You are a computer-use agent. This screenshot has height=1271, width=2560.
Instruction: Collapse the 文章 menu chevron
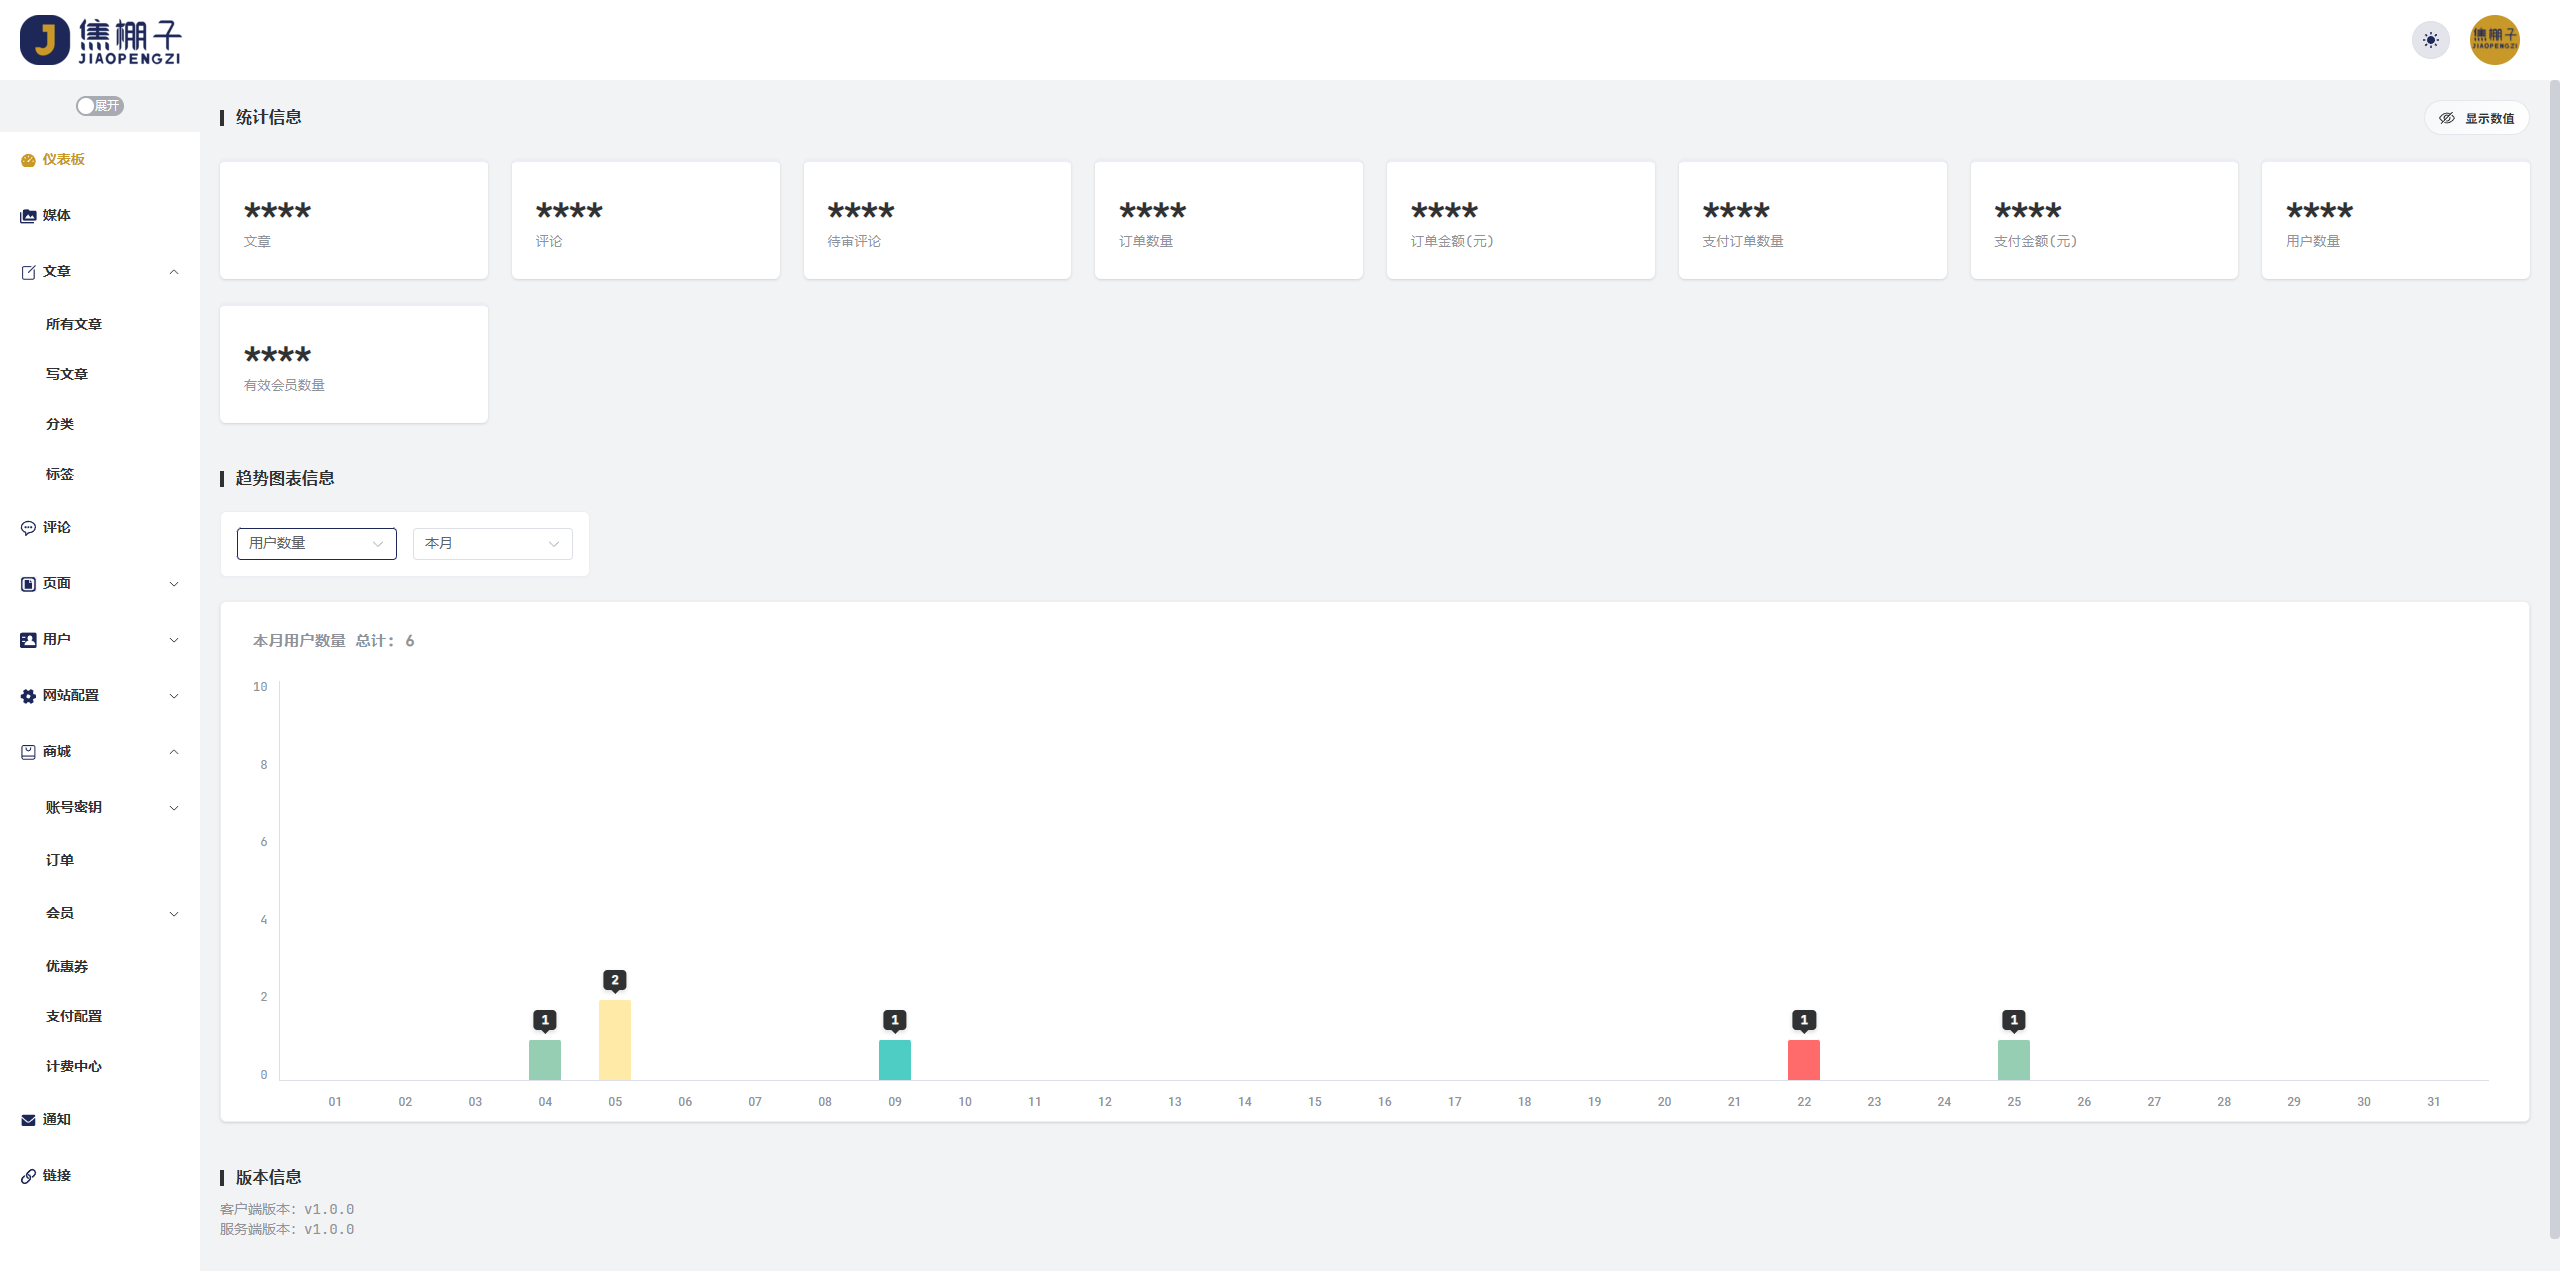174,272
